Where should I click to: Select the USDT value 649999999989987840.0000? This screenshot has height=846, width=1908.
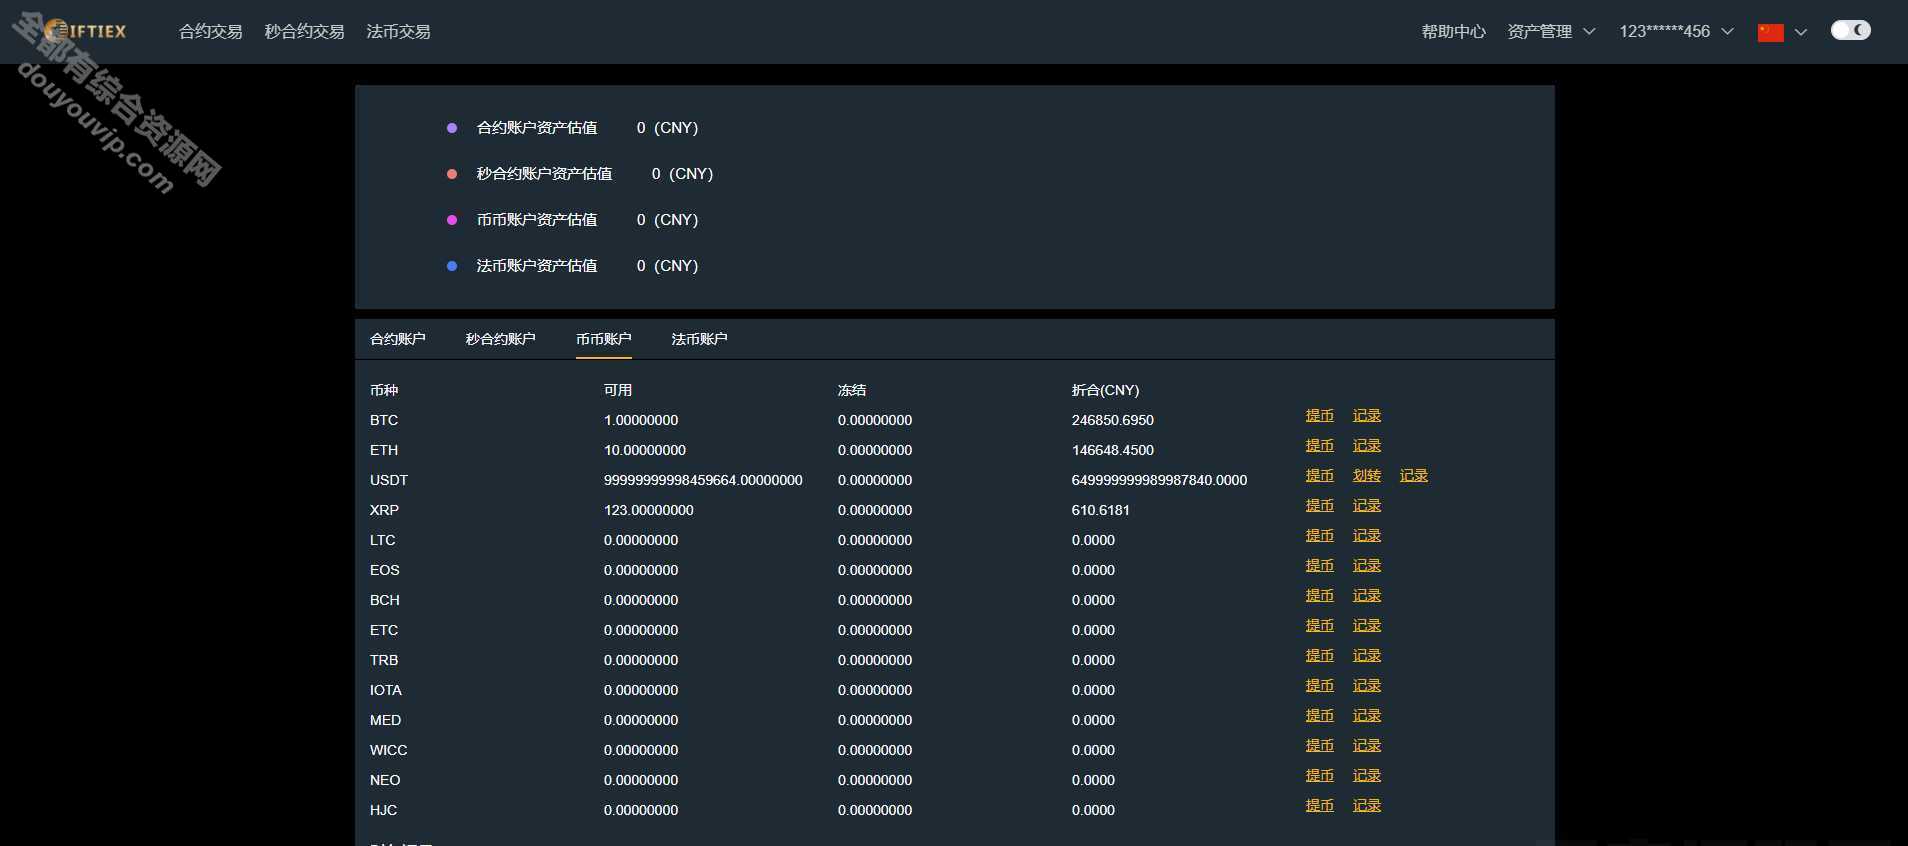point(1159,480)
